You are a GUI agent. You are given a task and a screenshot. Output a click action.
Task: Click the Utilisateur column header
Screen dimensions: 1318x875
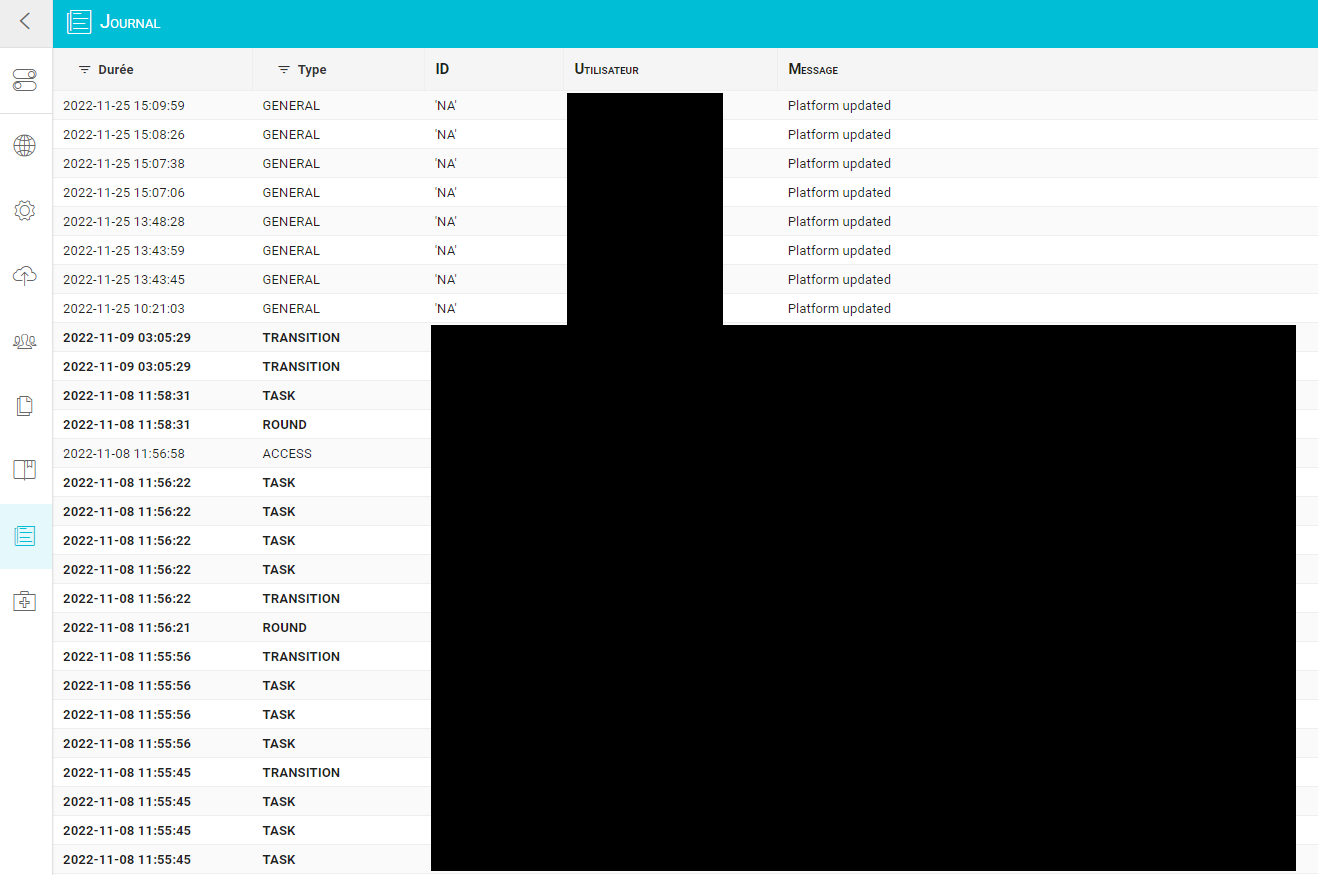[x=607, y=70]
